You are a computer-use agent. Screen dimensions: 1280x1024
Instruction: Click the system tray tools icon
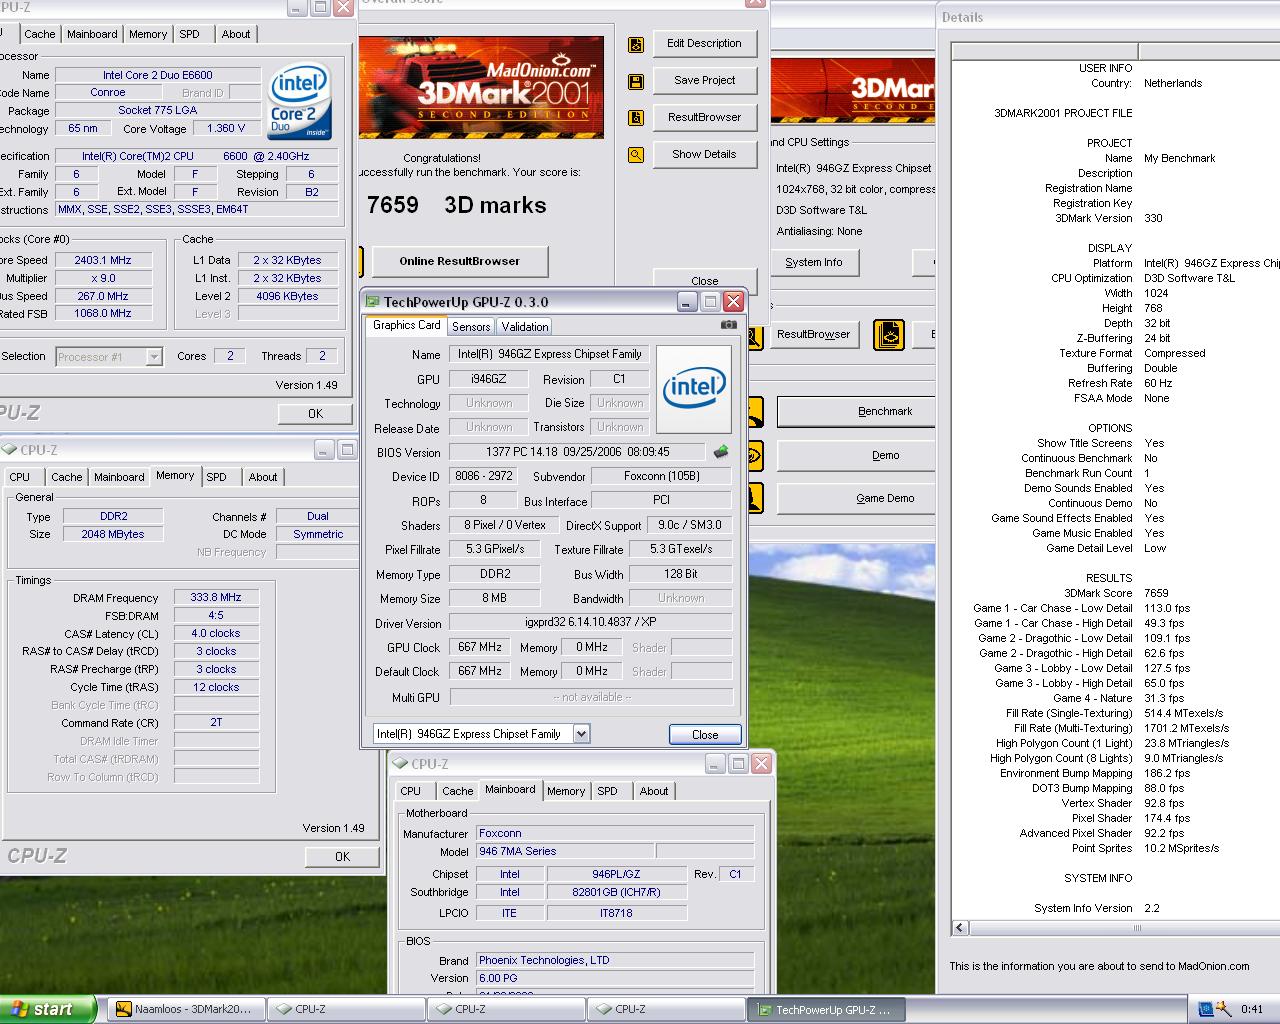pos(1223,1009)
